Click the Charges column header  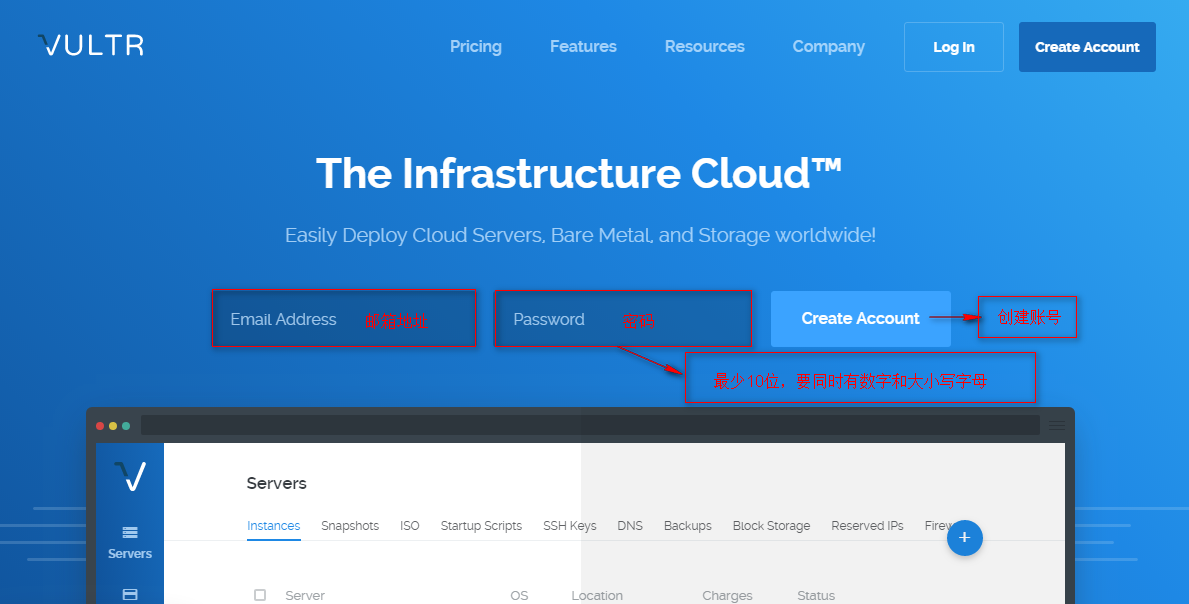tap(727, 596)
